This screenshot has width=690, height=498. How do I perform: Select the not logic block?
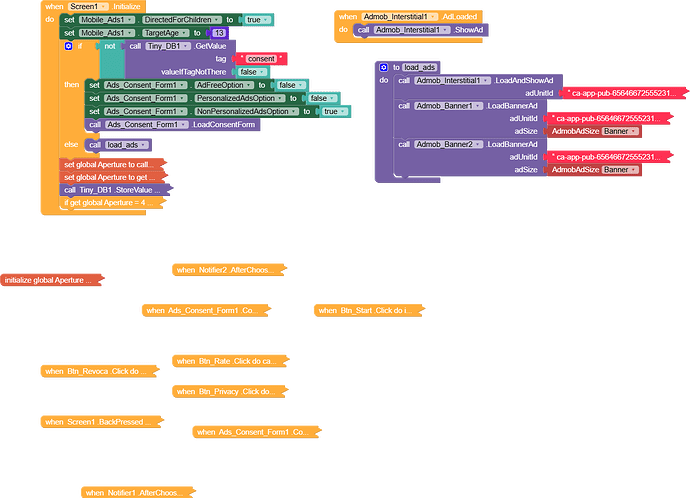(109, 46)
